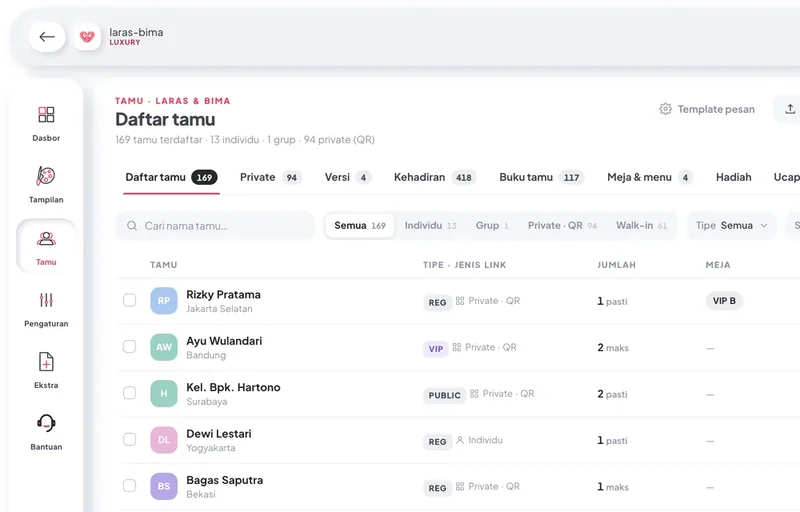Click the name Dewi Lestari
The image size is (800, 512).
tap(219, 433)
